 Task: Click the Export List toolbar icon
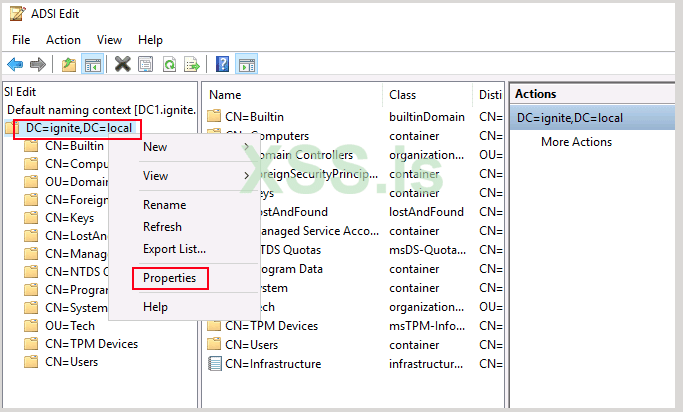point(192,65)
